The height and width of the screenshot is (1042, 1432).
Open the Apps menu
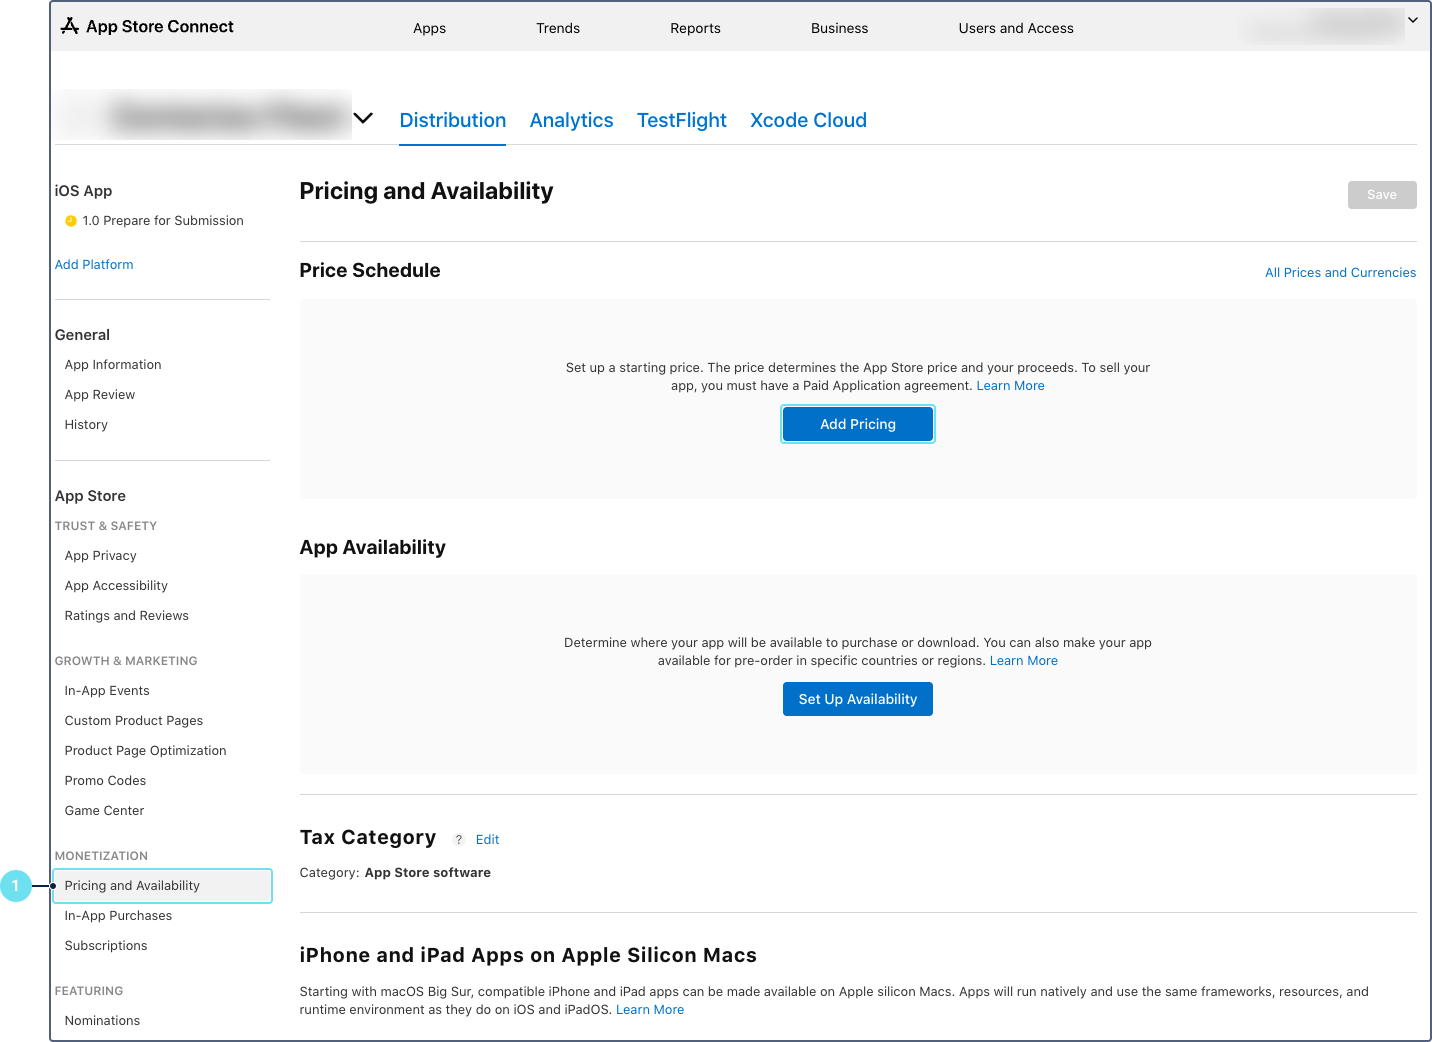pos(430,28)
